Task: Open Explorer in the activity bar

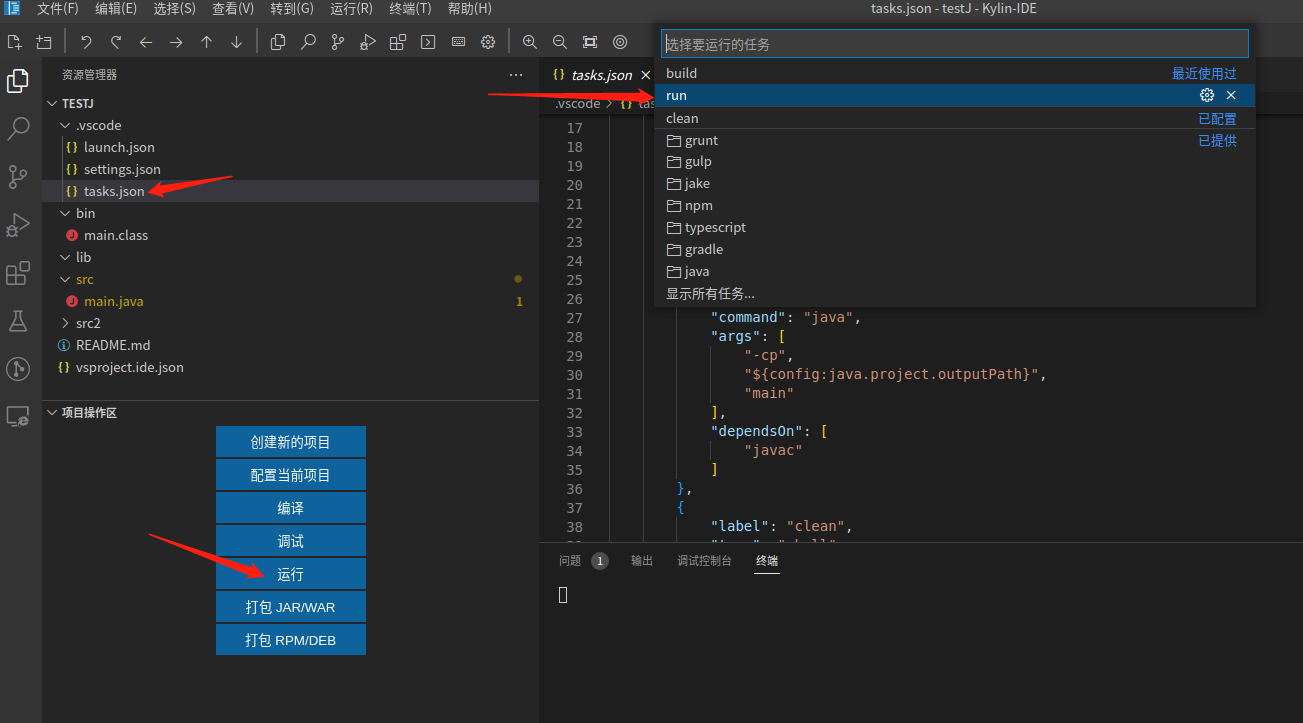Action: point(18,81)
